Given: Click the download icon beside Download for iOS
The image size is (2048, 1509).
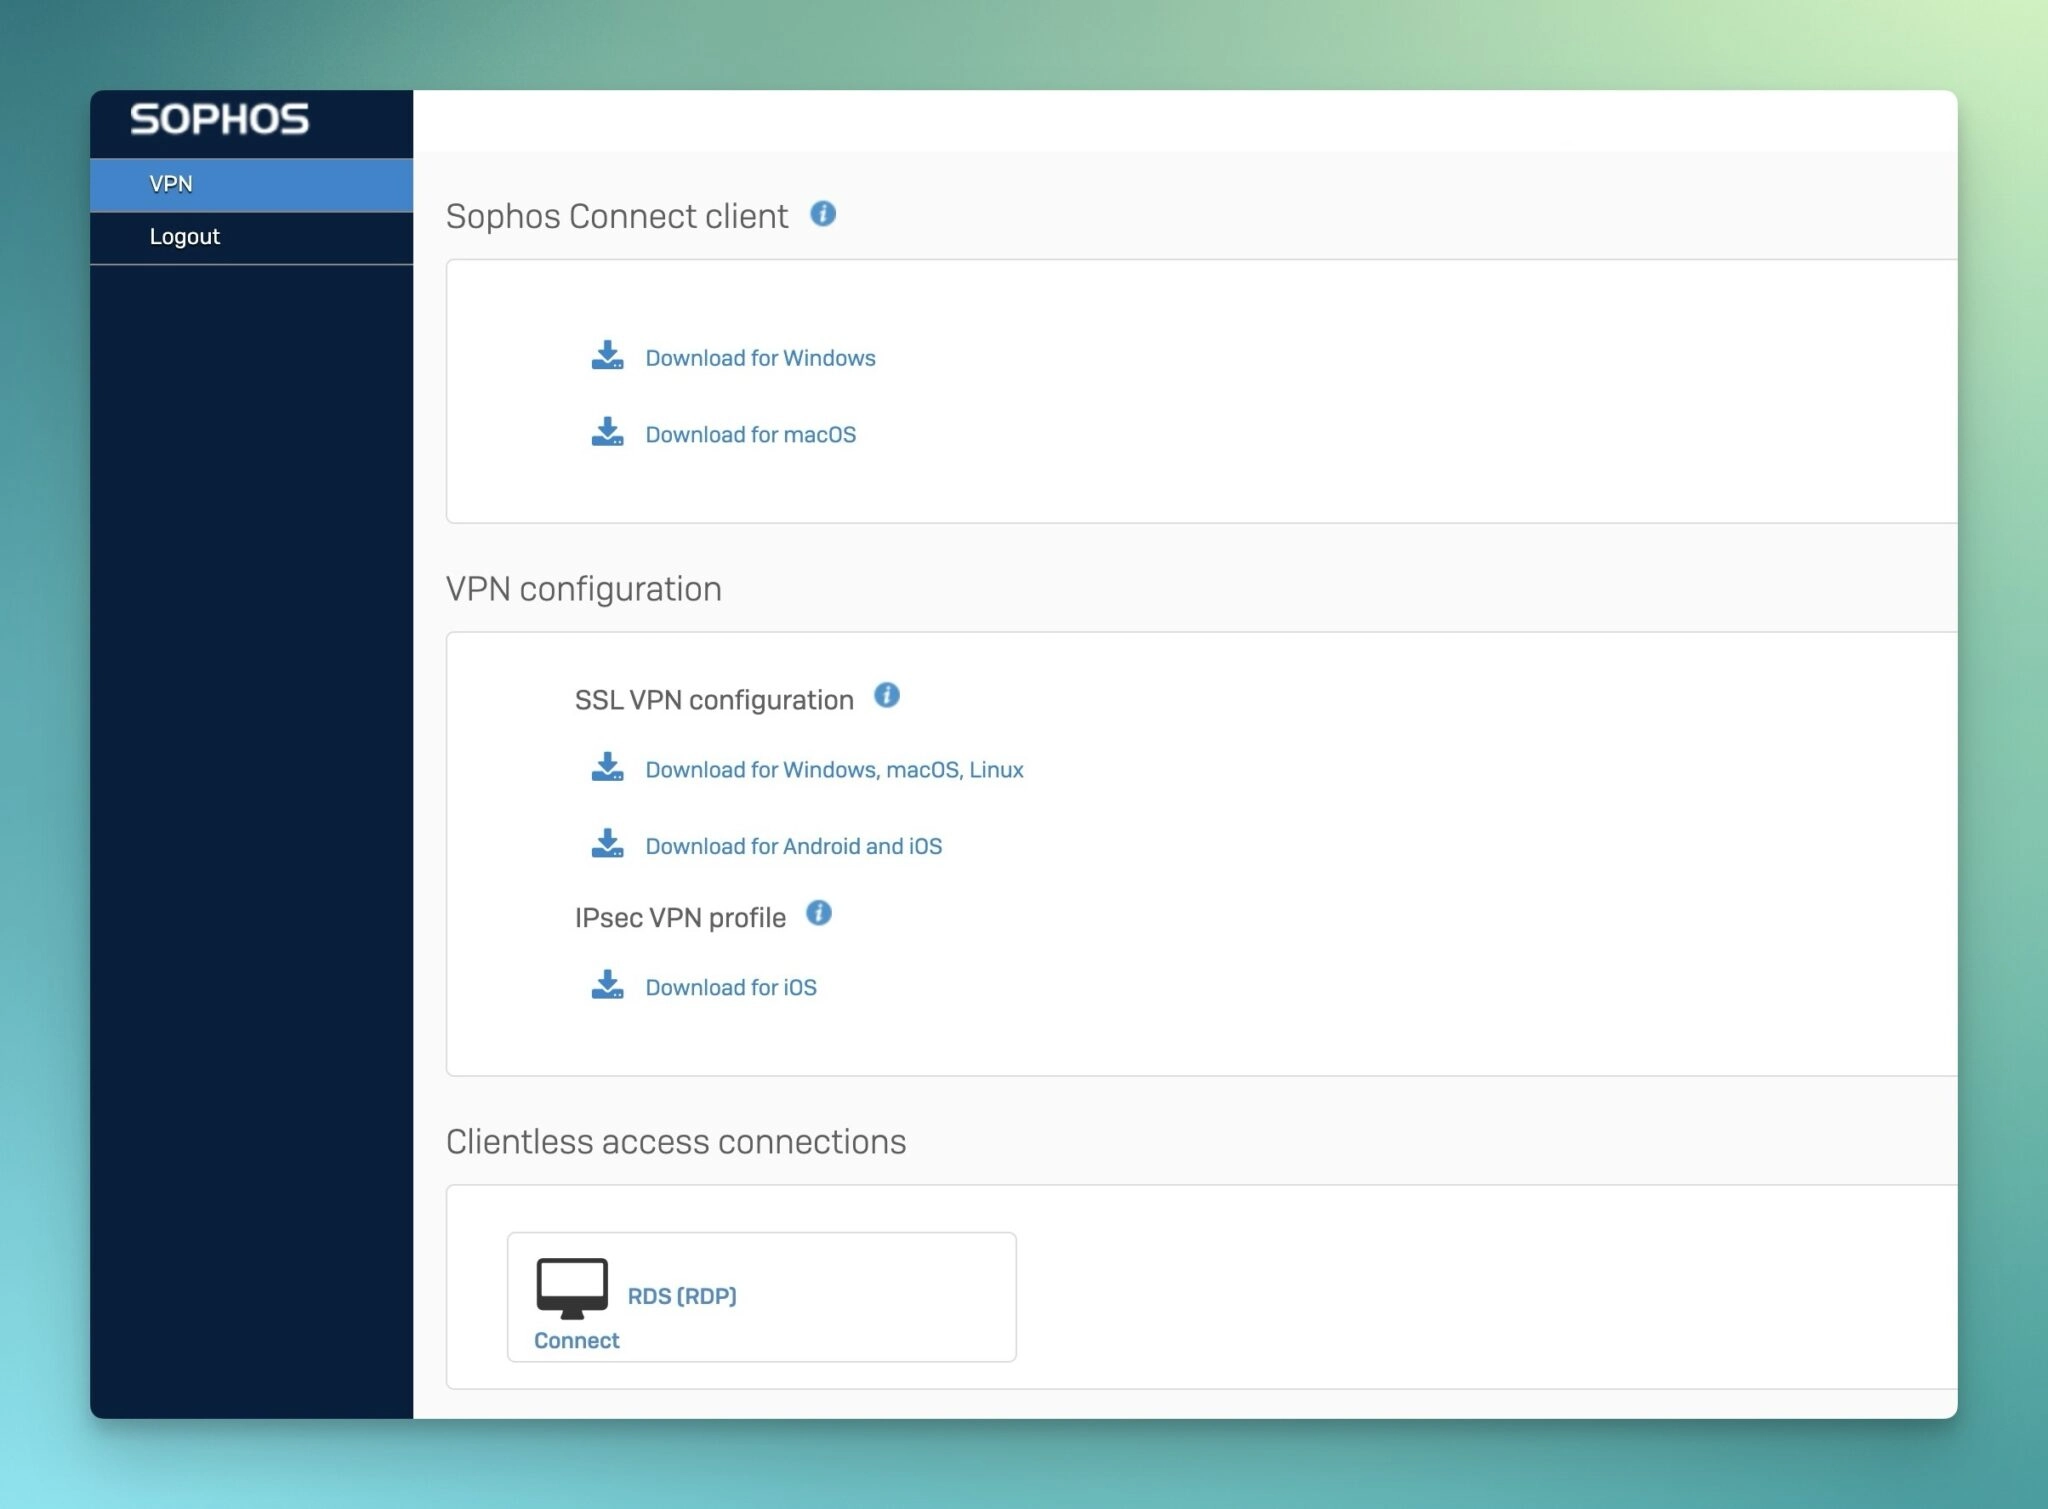Looking at the screenshot, I should pos(608,986).
